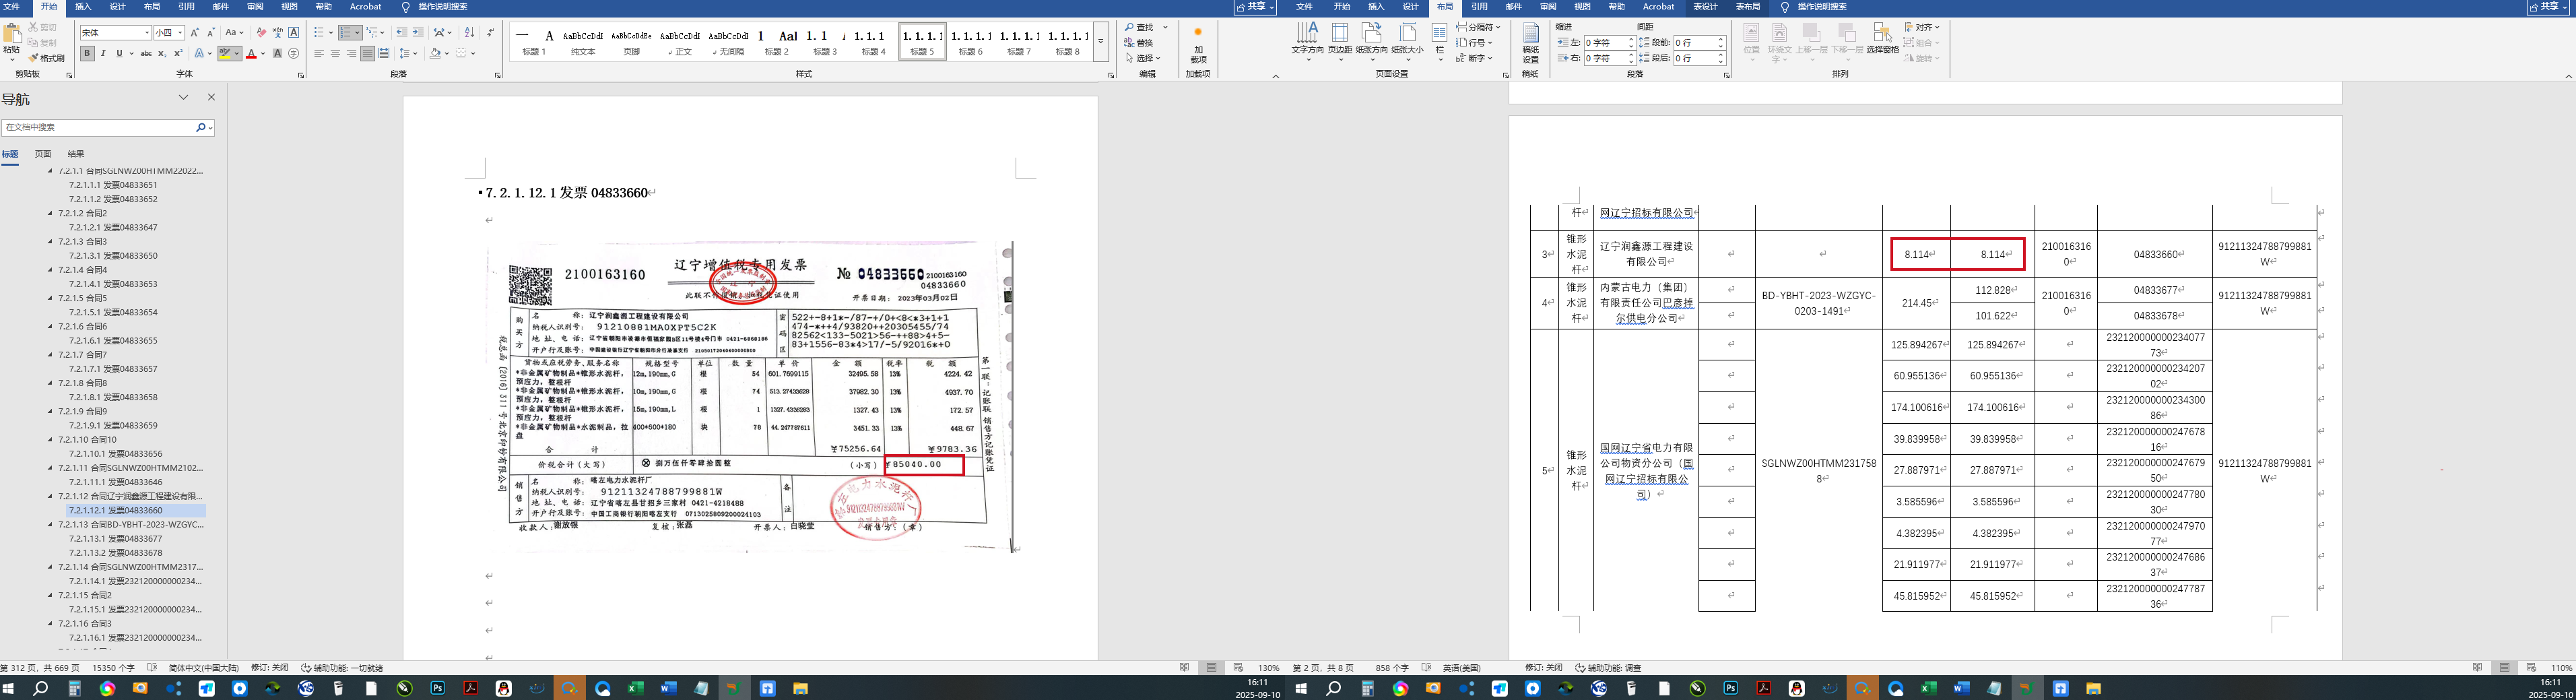The width and height of the screenshot is (2576, 700).
Task: Click the multilevel list icon
Action: coord(373,33)
